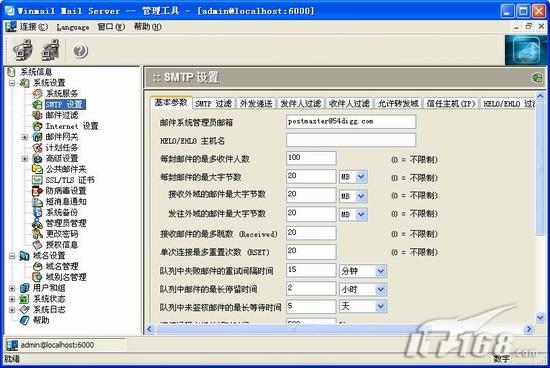Open the Language menu
The image size is (550, 368).
73,27
